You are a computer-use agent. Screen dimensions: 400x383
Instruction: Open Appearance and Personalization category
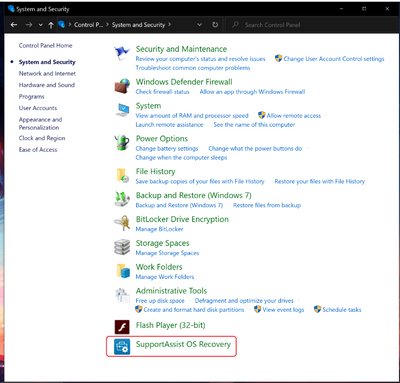coord(40,123)
